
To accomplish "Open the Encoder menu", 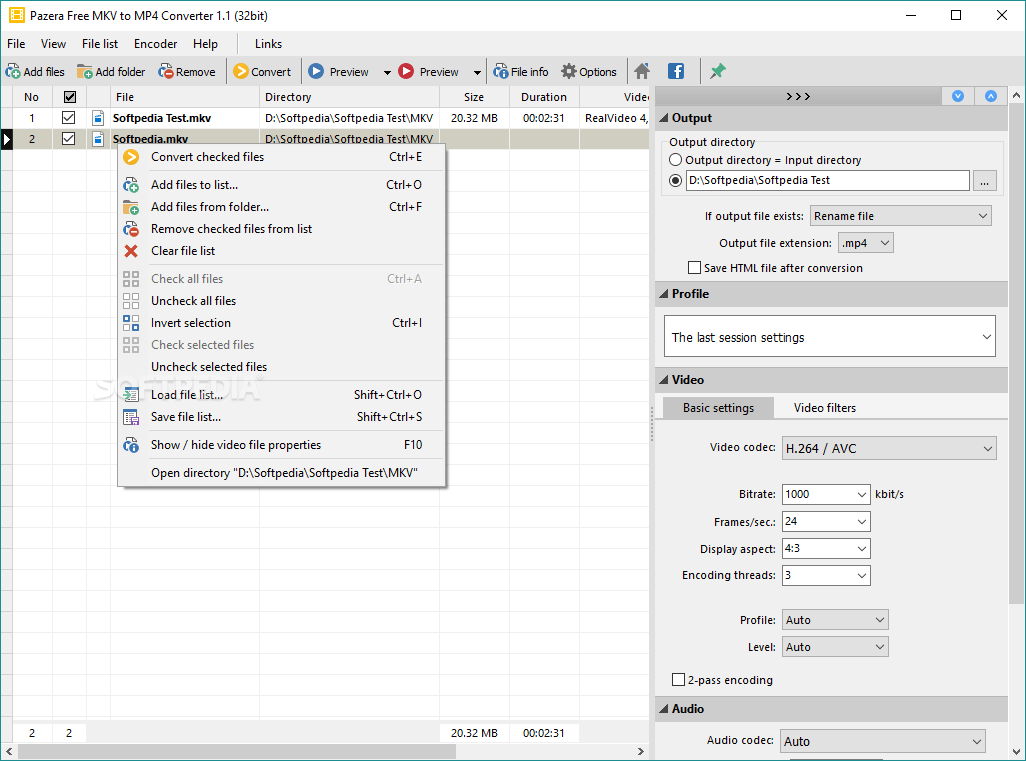I will tap(156, 44).
